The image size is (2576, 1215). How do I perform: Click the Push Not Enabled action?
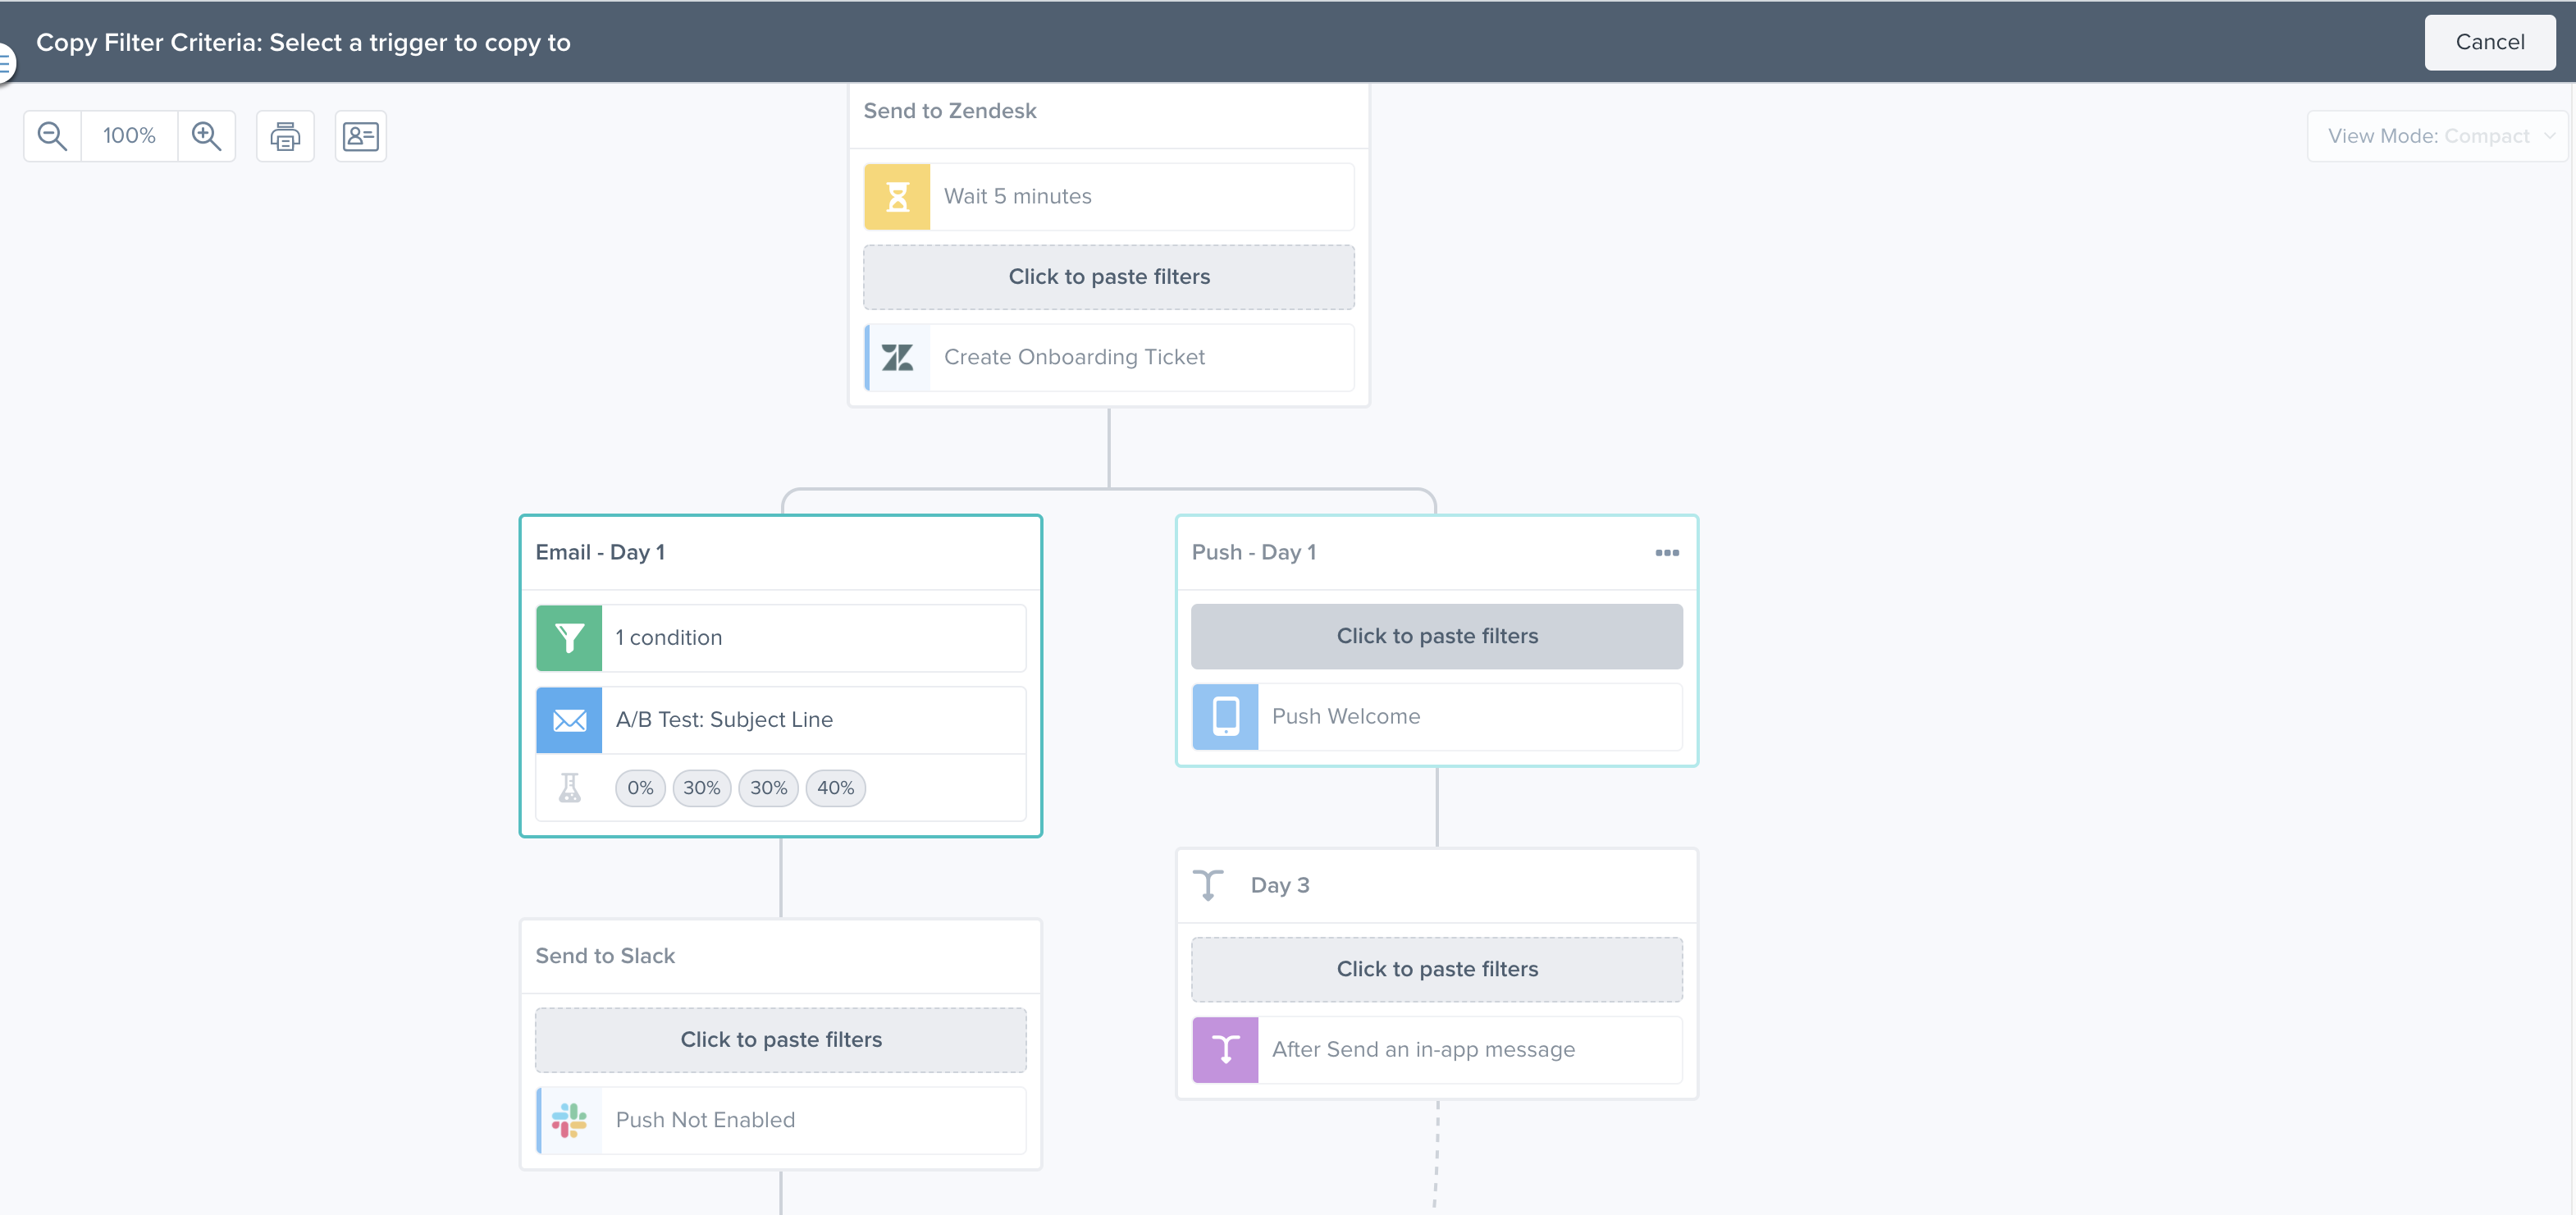coord(781,1120)
